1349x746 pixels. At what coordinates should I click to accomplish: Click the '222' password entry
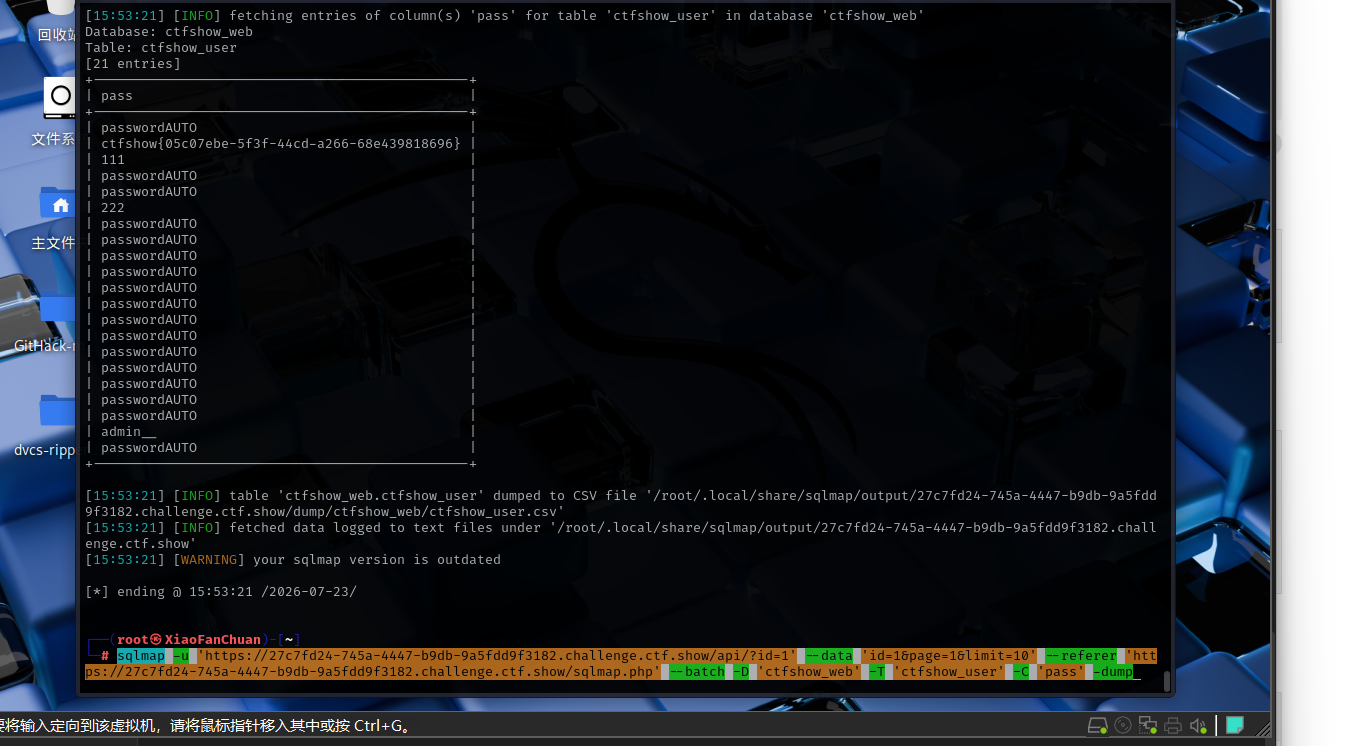[113, 208]
